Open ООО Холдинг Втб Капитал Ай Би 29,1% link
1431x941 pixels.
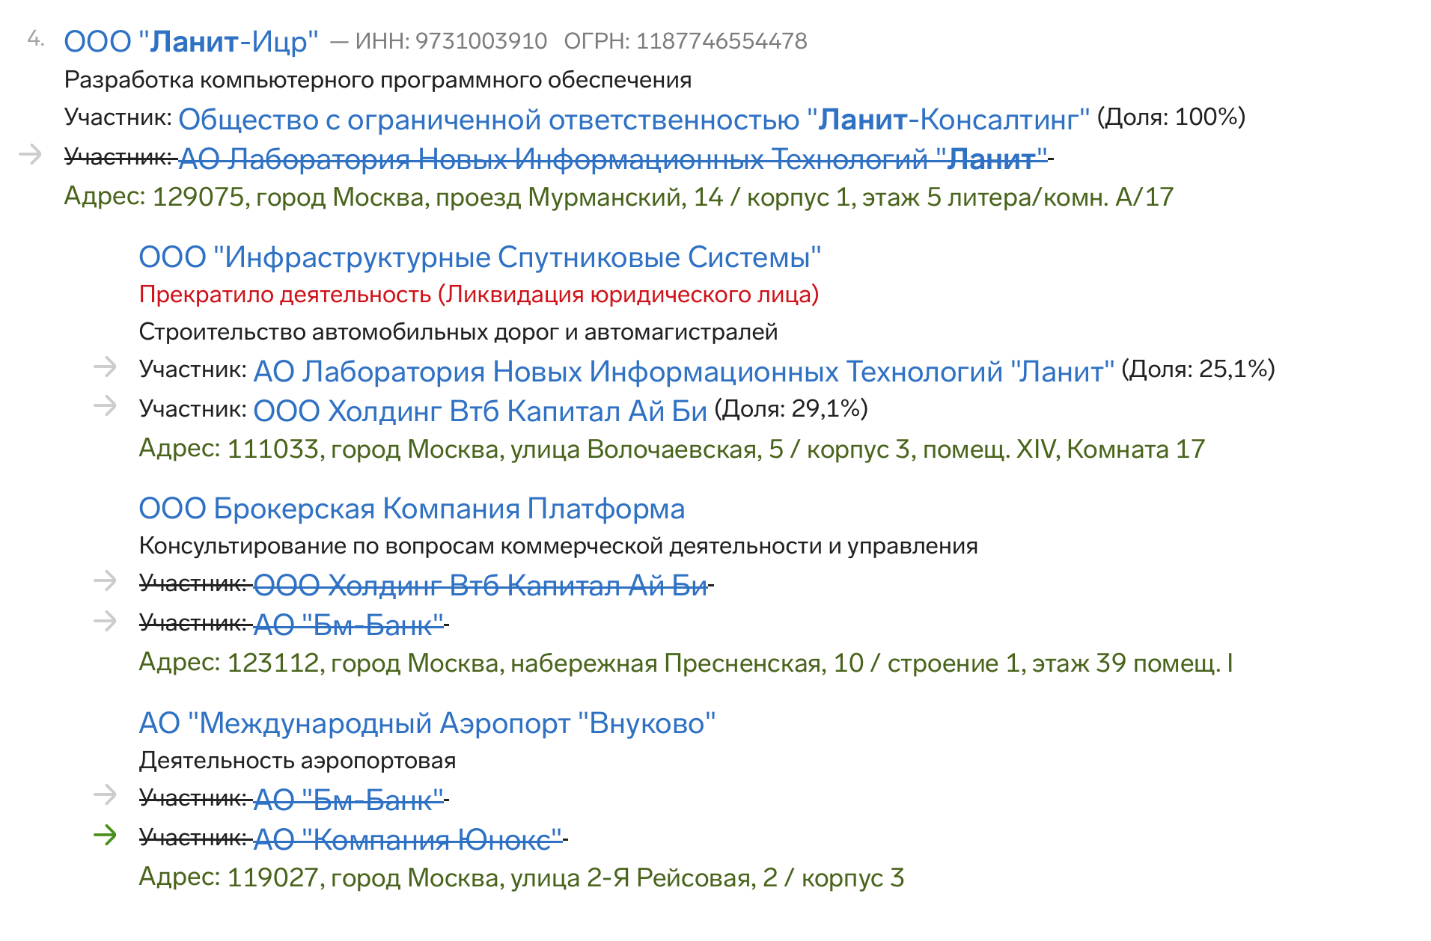click(480, 411)
